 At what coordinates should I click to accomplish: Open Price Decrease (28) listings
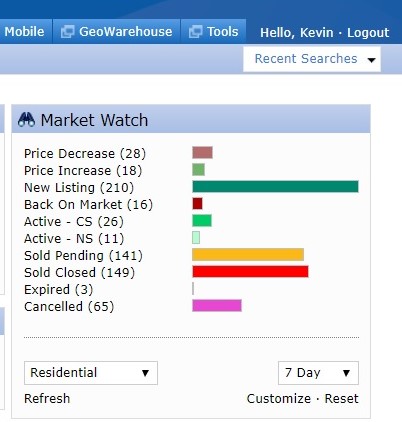tap(85, 153)
